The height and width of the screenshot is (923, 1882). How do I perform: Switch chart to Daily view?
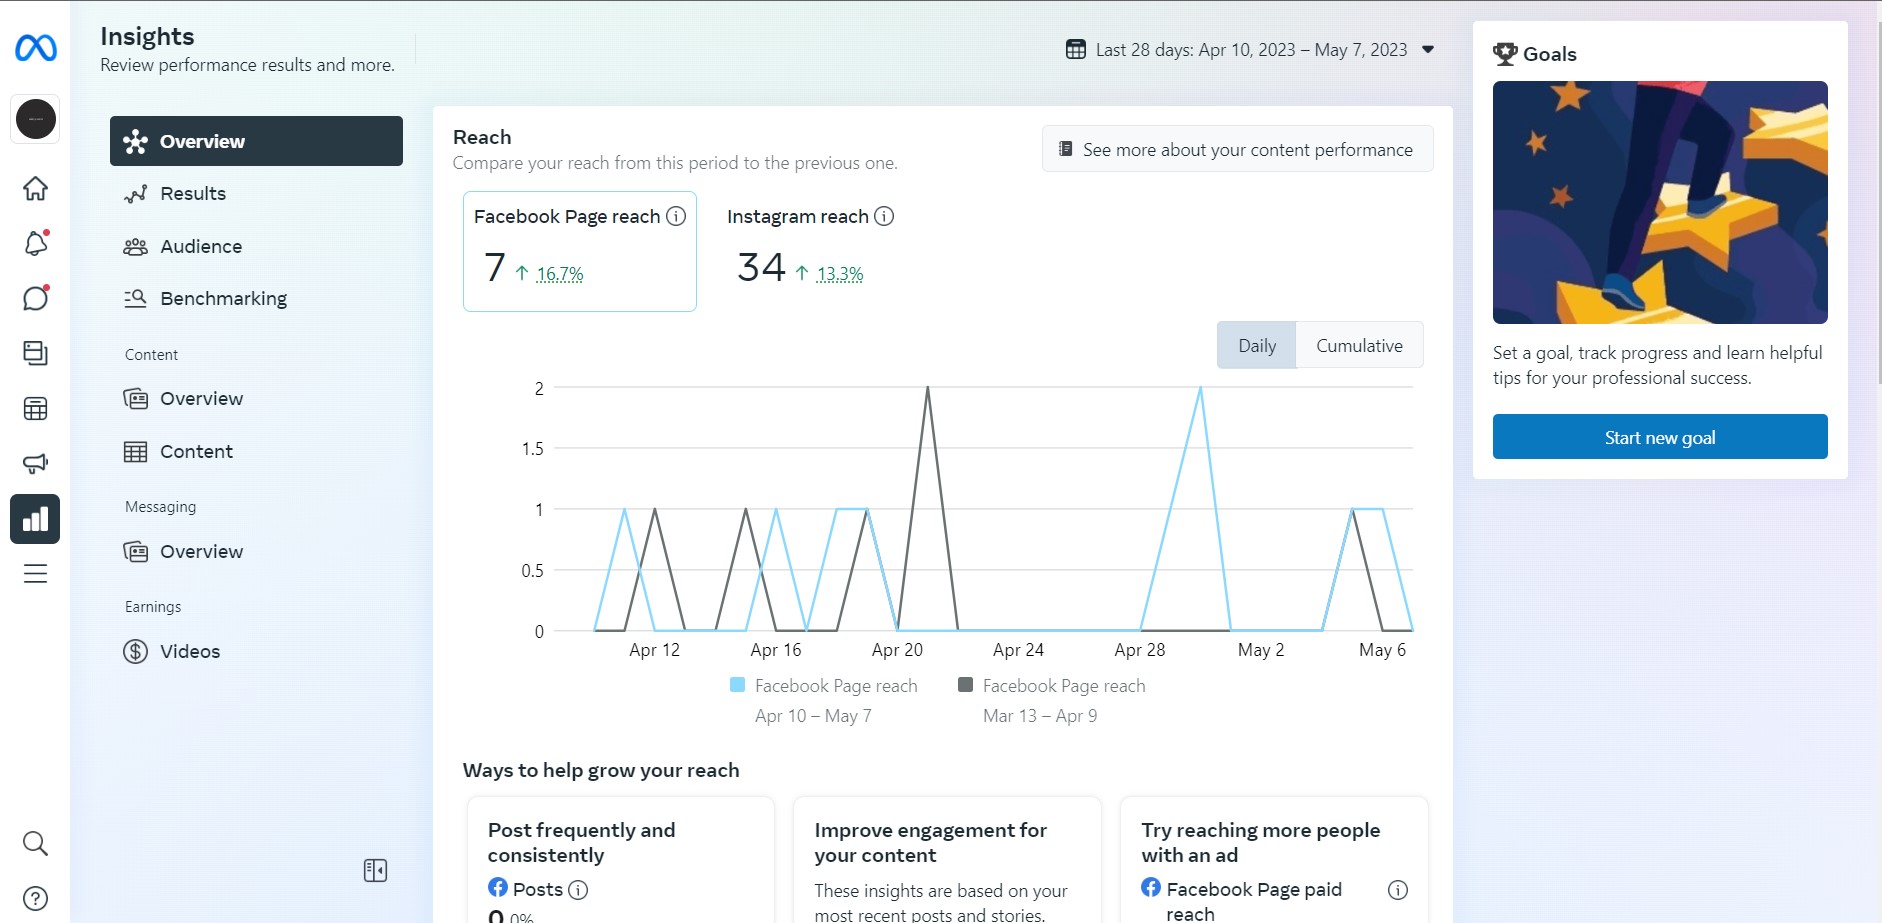coord(1257,345)
